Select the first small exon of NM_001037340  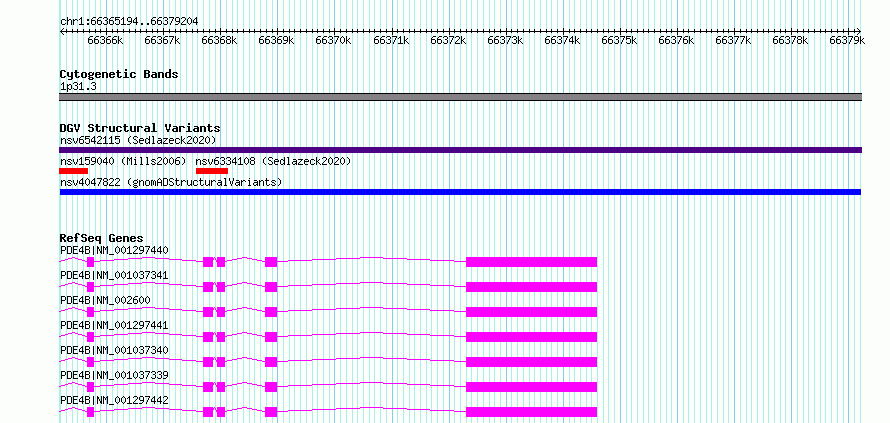90,362
